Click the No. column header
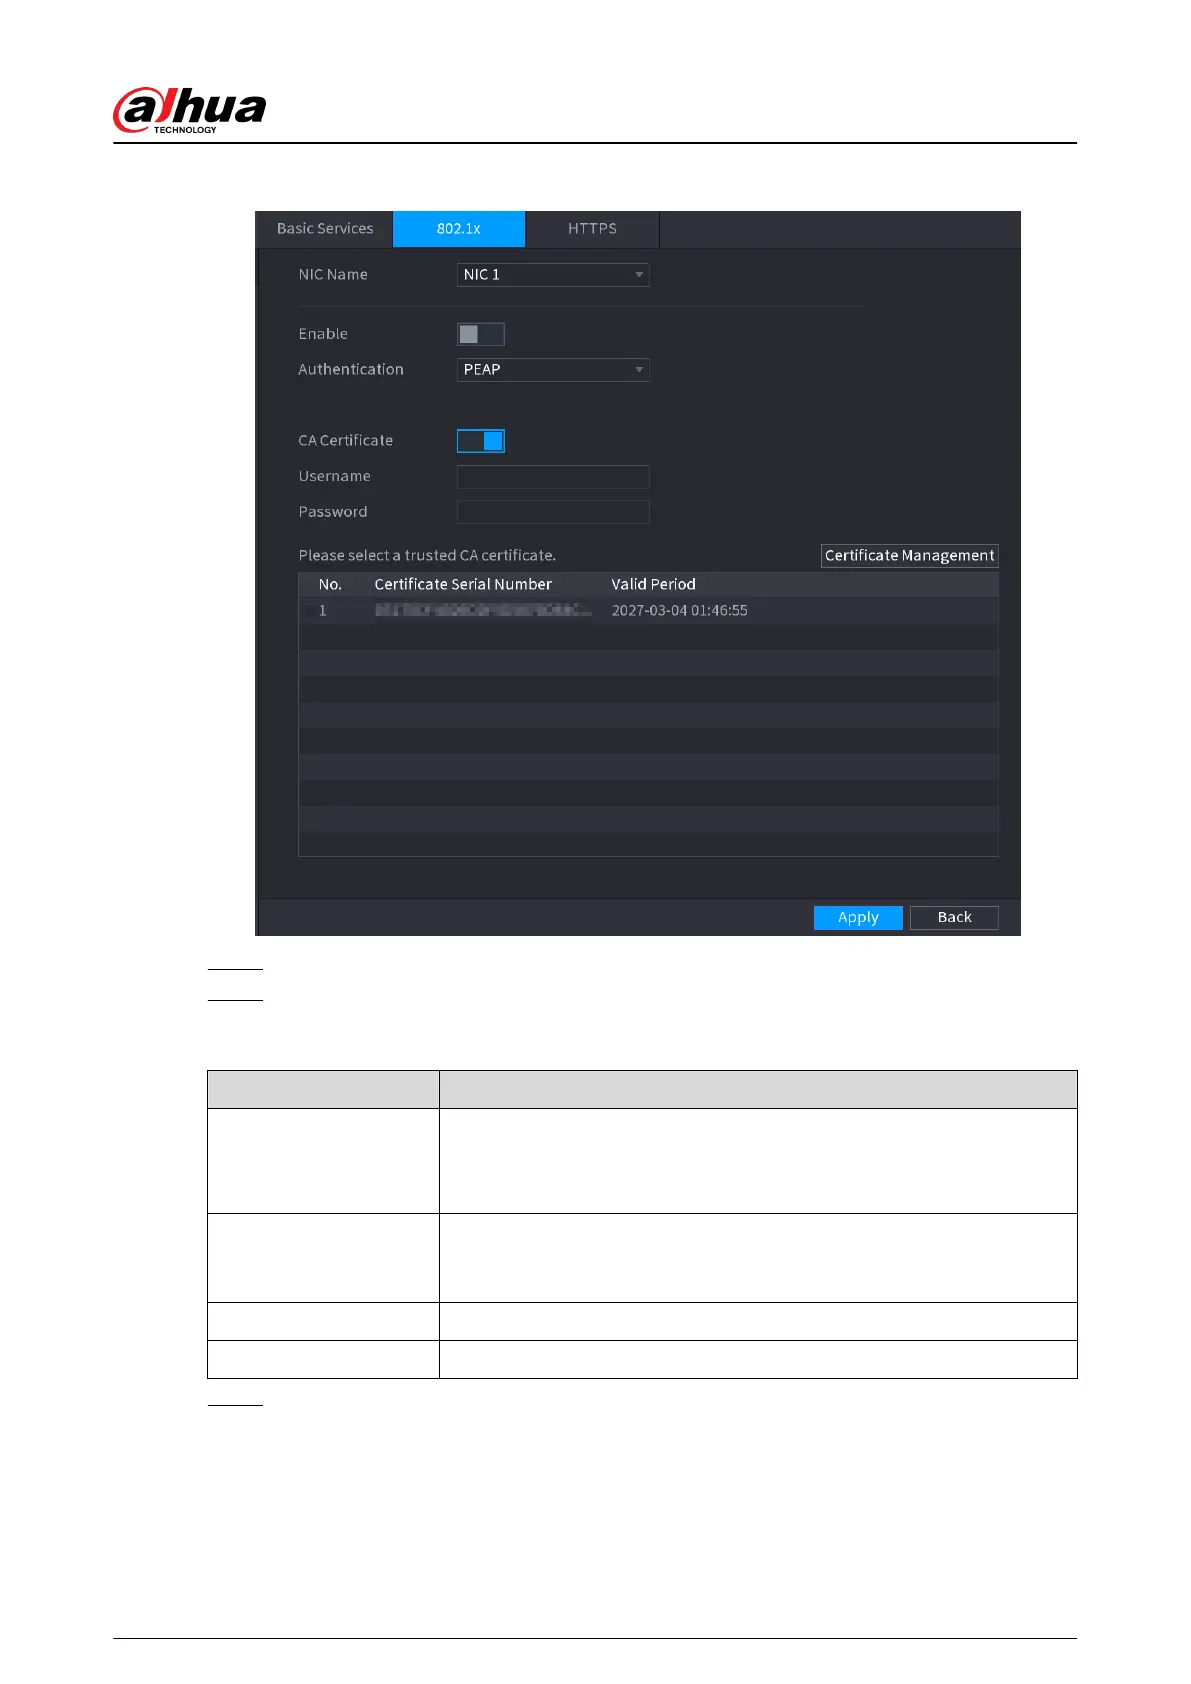Viewport: 1191px width, 1684px height. point(330,585)
